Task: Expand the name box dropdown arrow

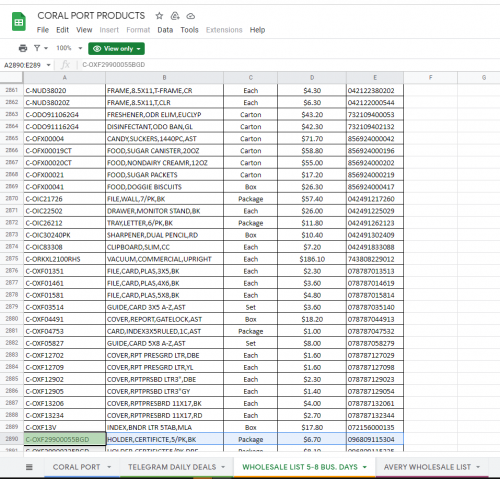Action: pos(49,65)
